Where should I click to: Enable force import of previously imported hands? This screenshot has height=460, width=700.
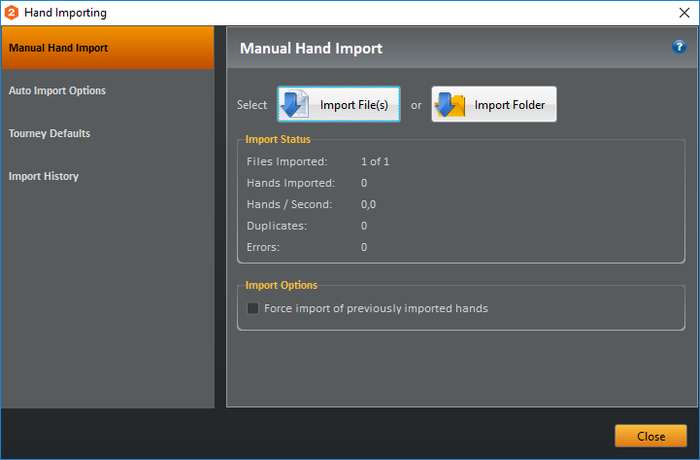pos(253,308)
